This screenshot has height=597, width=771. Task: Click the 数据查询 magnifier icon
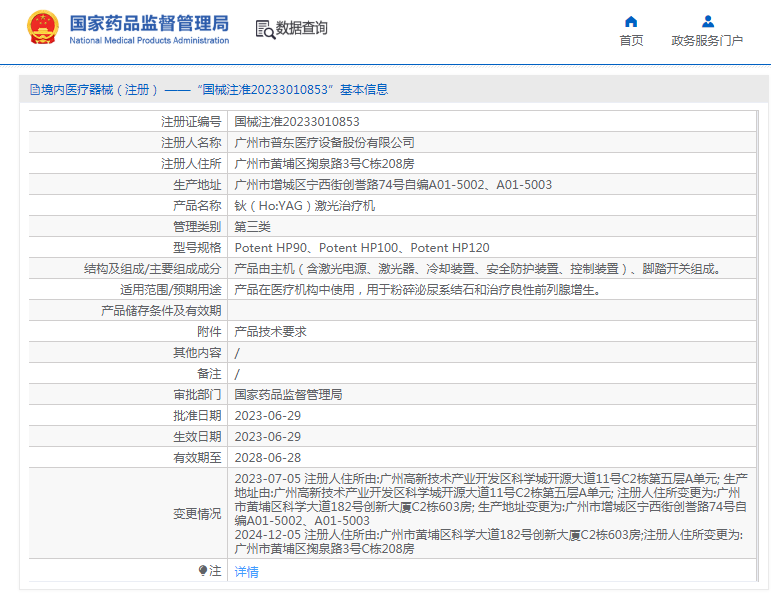265,29
